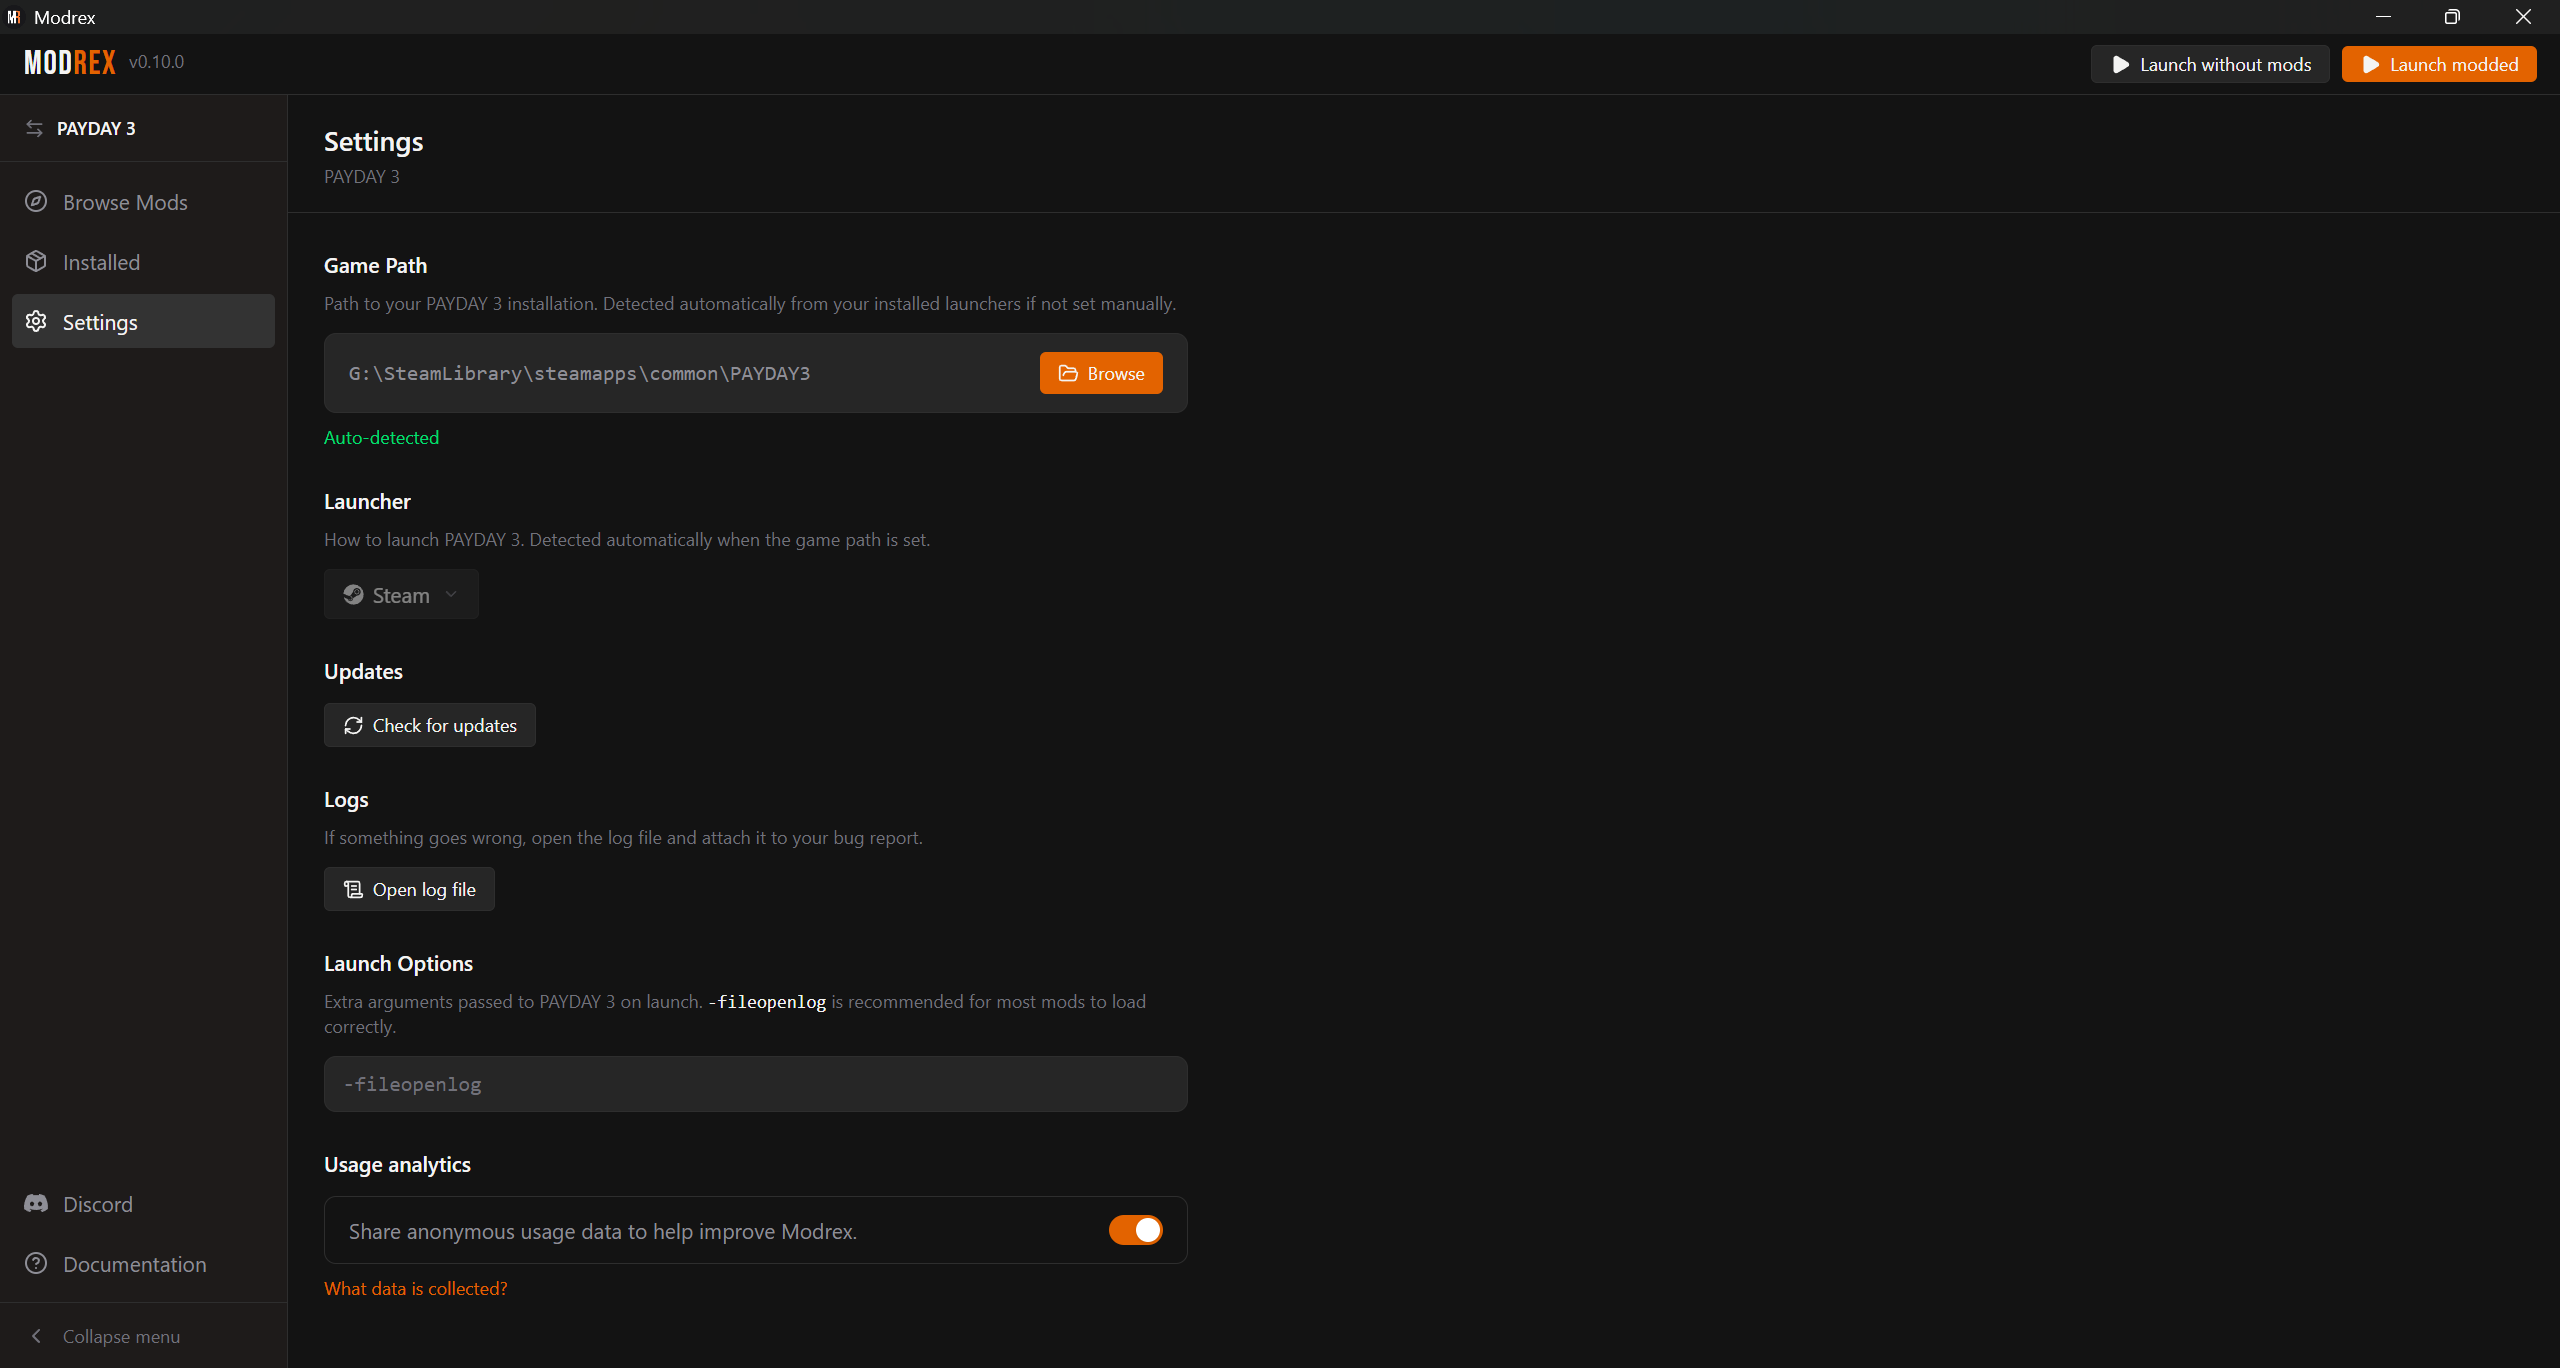This screenshot has width=2560, height=1368.
Task: Check for updates
Action: tap(429, 725)
